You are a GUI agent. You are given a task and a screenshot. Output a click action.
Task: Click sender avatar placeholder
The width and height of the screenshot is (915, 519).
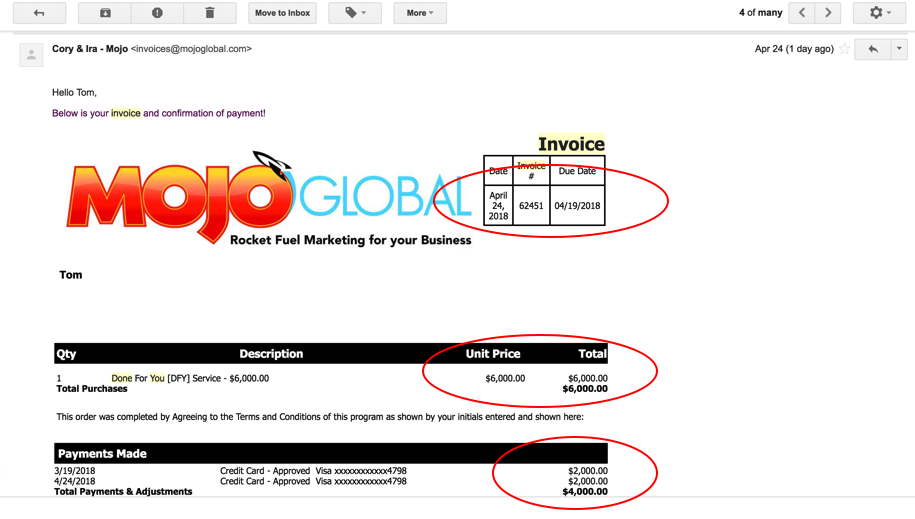(31, 55)
